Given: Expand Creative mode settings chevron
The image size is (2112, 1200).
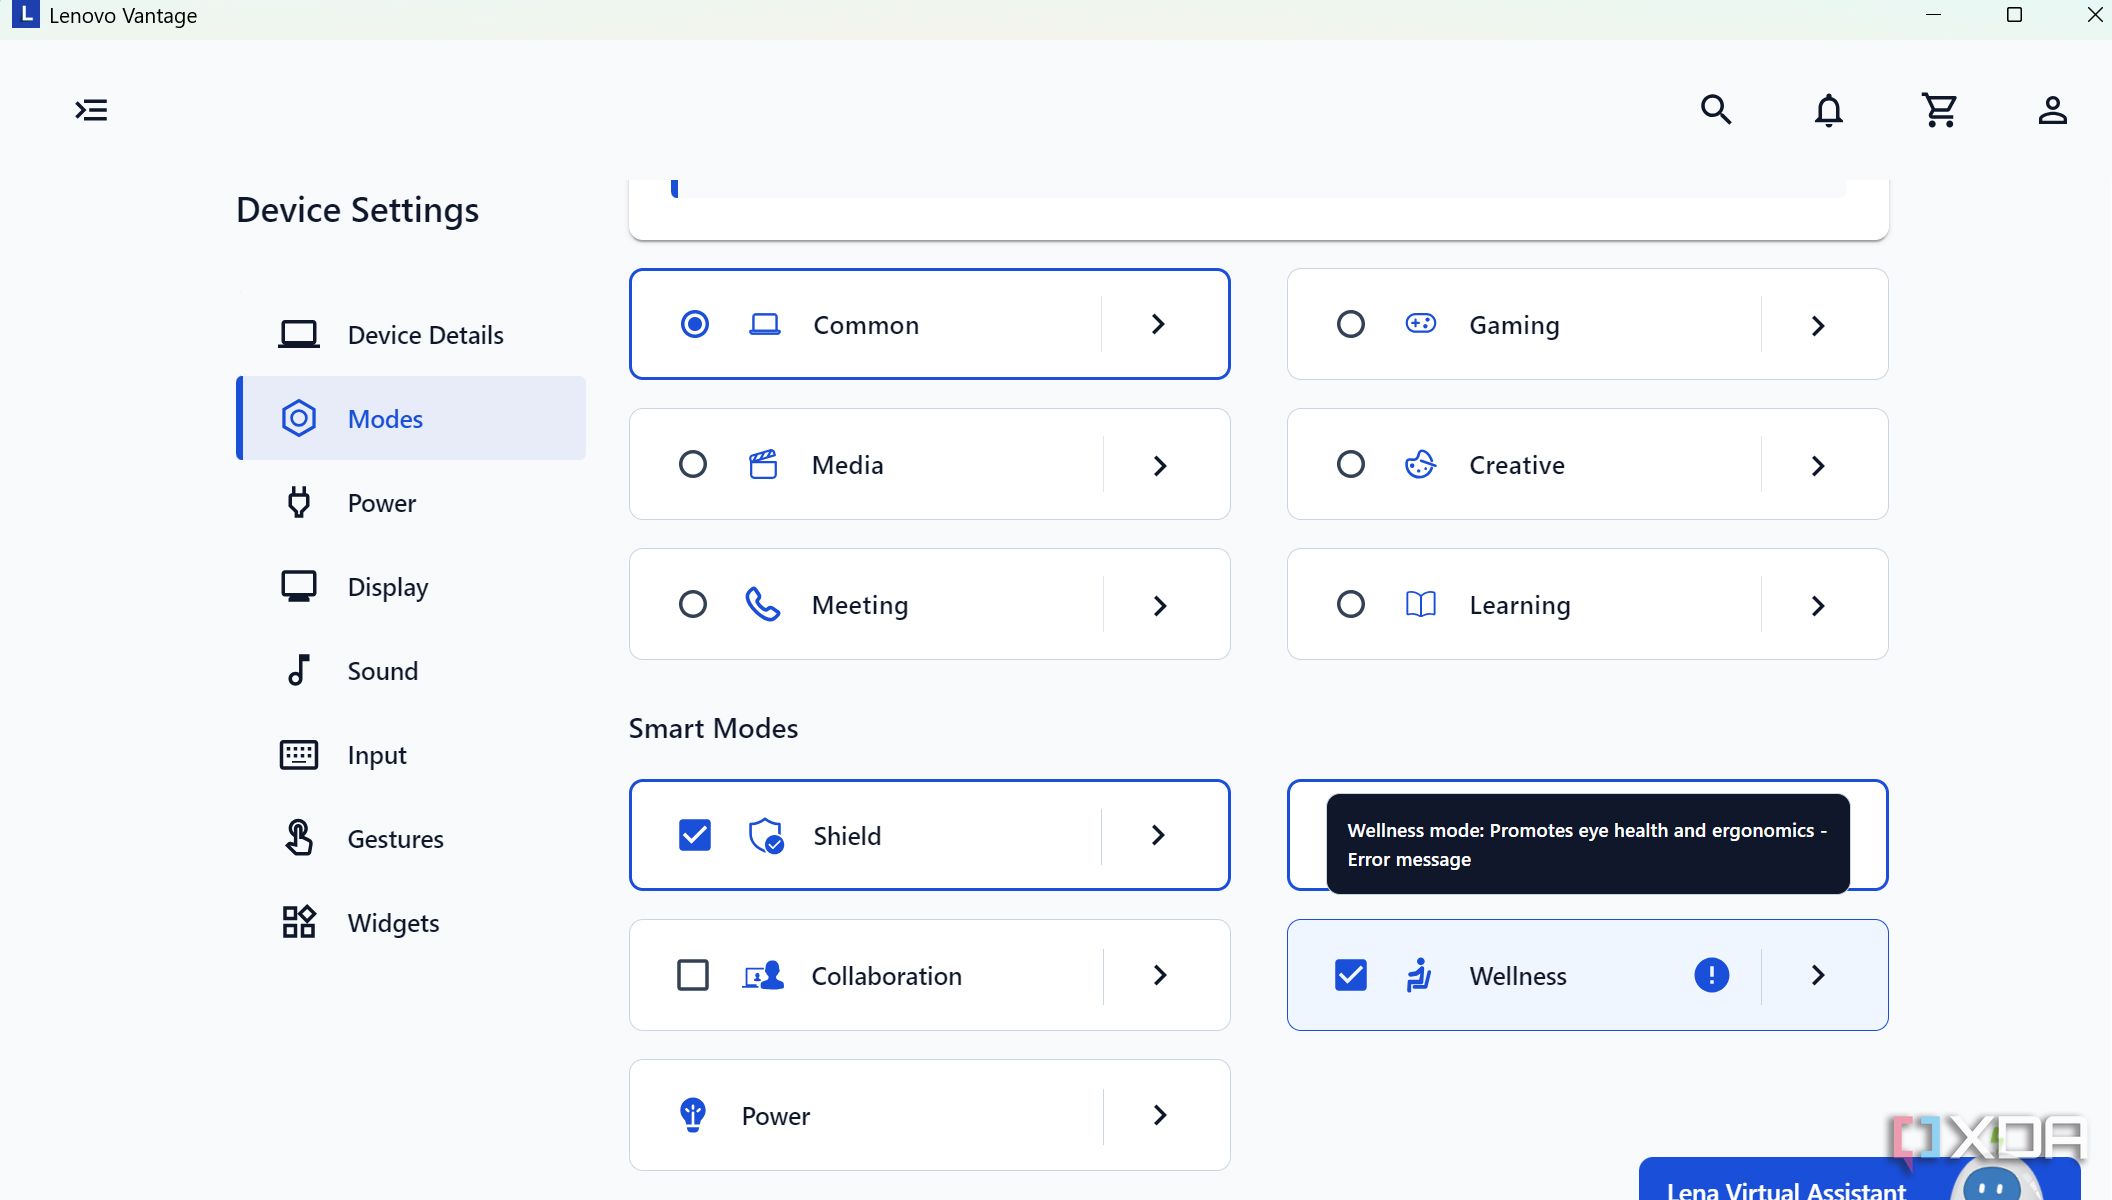Looking at the screenshot, I should point(1818,466).
